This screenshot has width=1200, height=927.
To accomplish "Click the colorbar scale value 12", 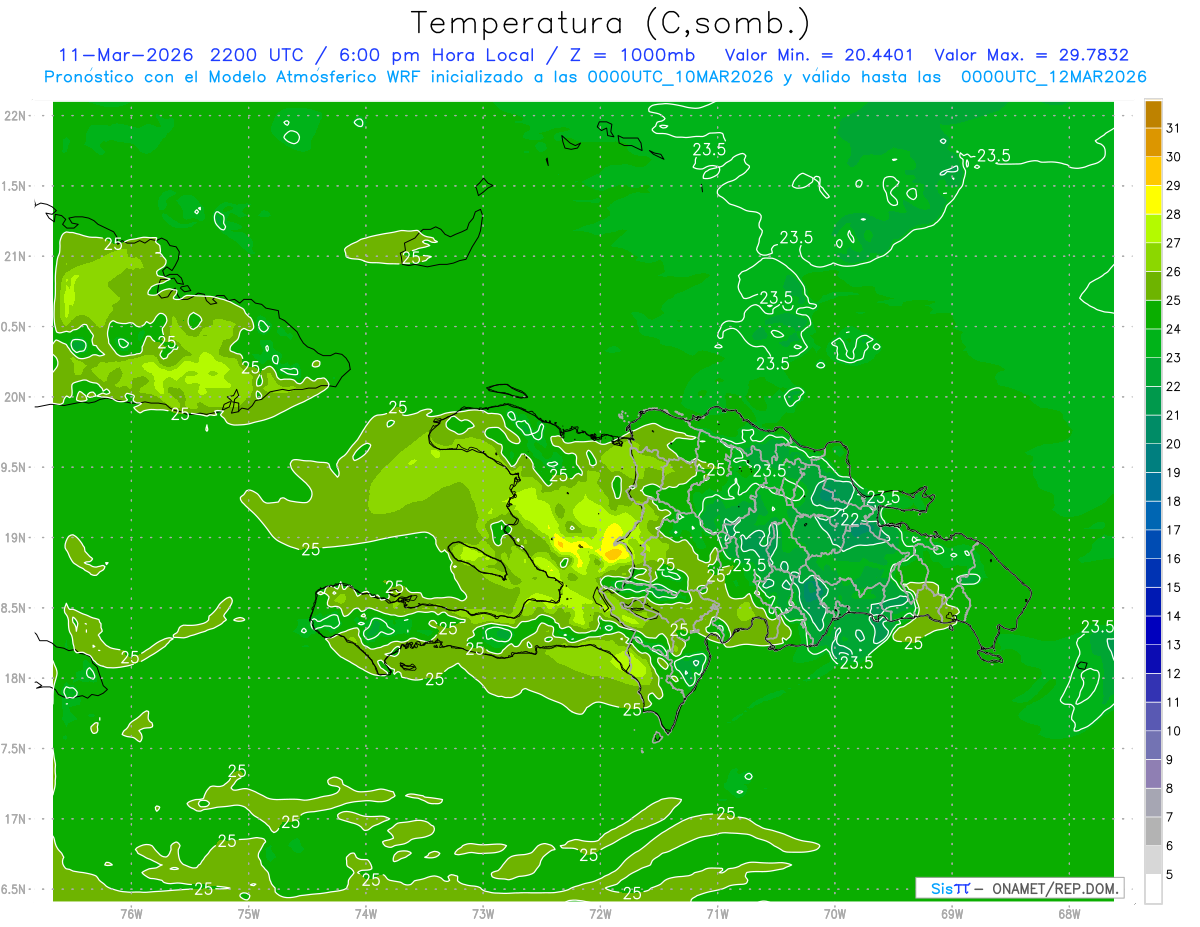I will pyautogui.click(x=1174, y=673).
